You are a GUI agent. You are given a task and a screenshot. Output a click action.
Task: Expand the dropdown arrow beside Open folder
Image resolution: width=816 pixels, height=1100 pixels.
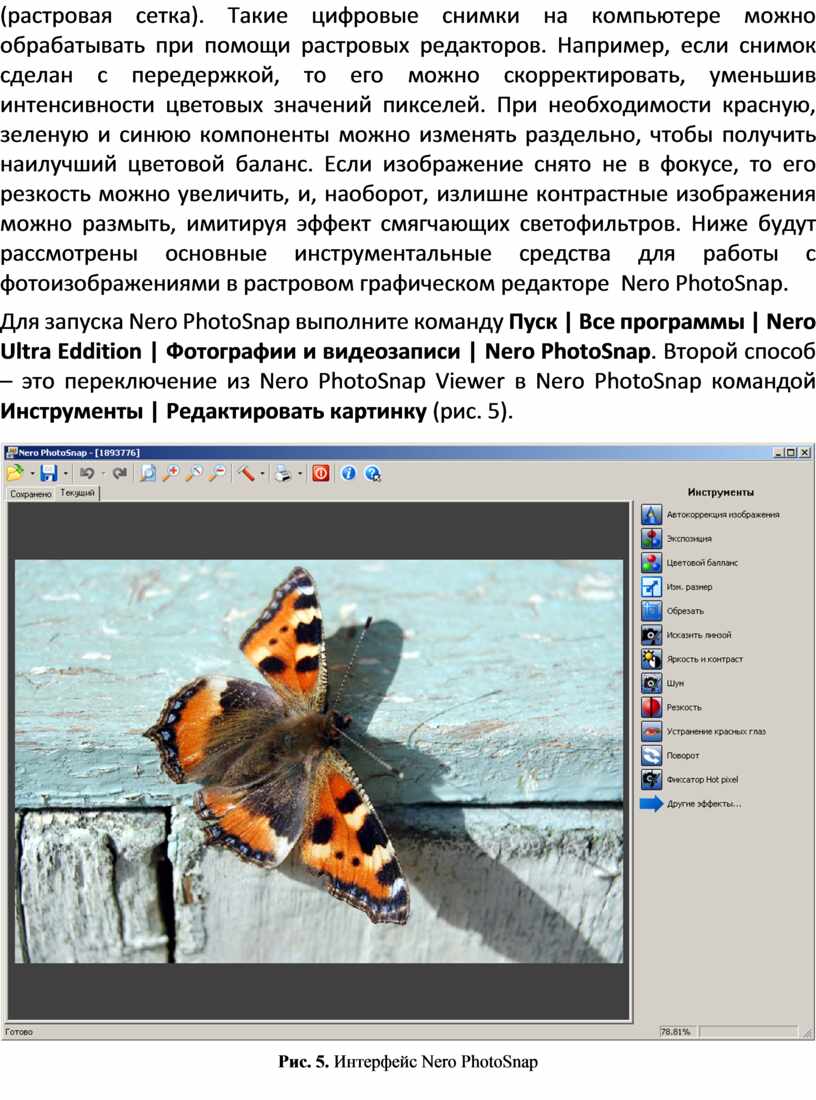click(31, 474)
